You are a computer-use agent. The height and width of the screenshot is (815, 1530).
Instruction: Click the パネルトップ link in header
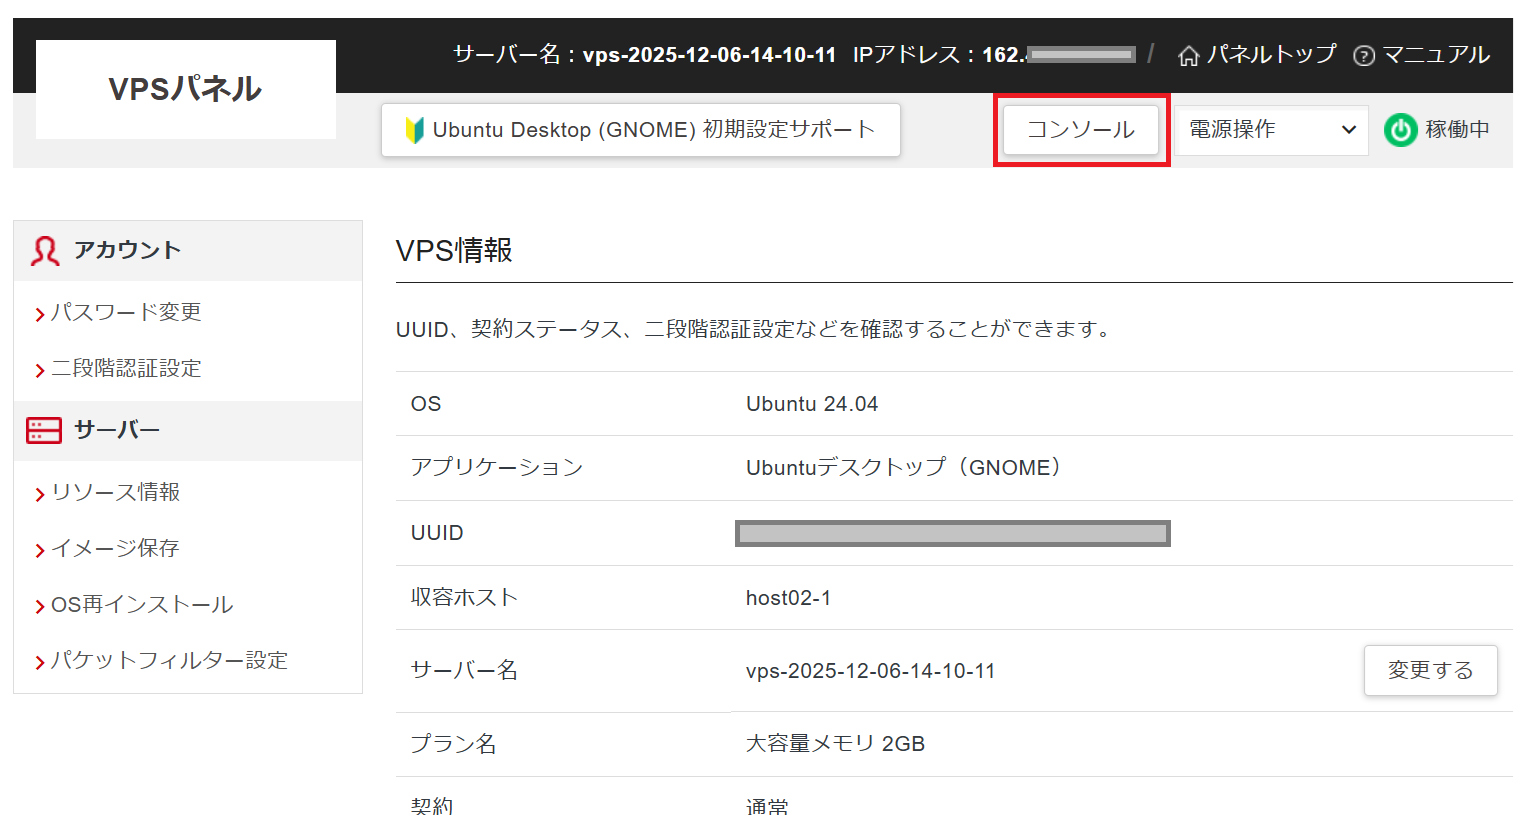pos(1271,55)
